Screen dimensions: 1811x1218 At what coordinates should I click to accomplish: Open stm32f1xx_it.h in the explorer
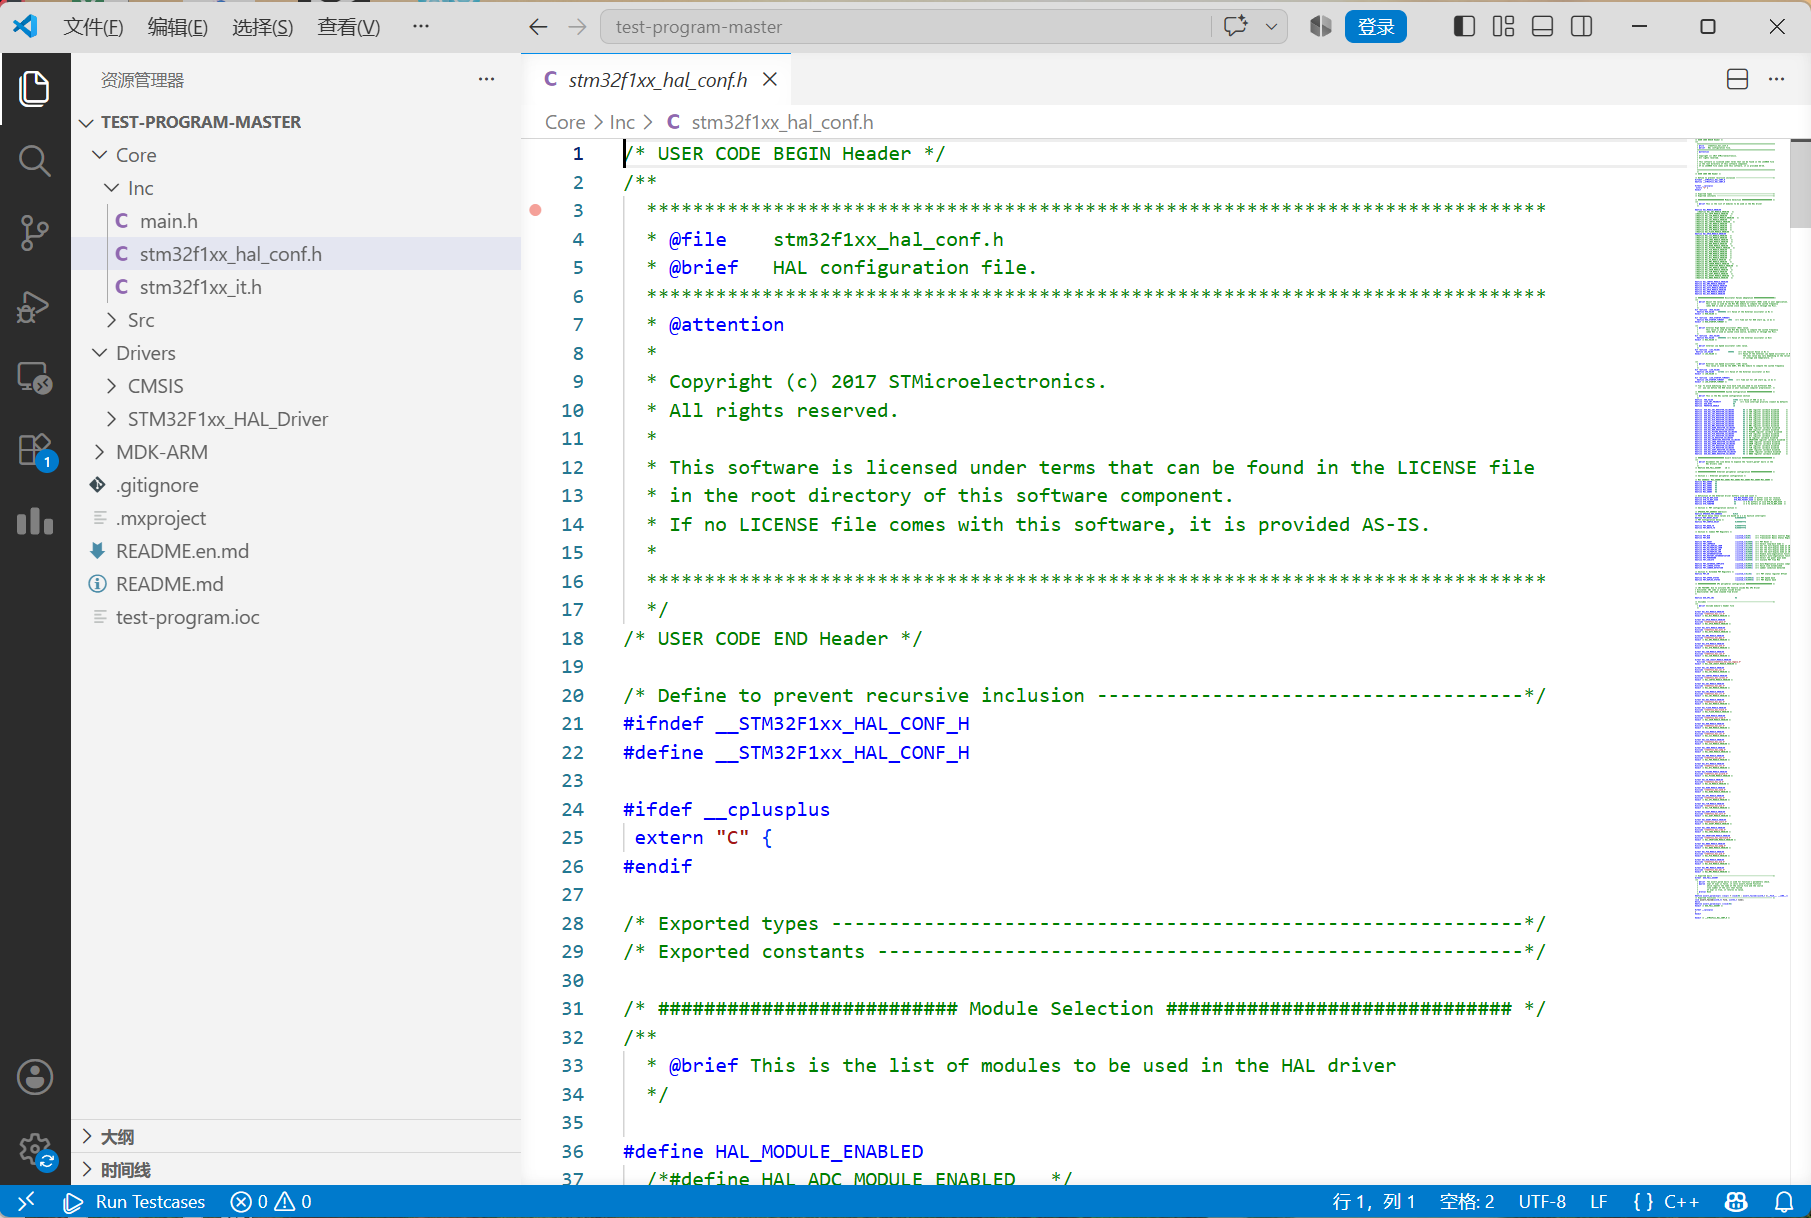(296, 287)
